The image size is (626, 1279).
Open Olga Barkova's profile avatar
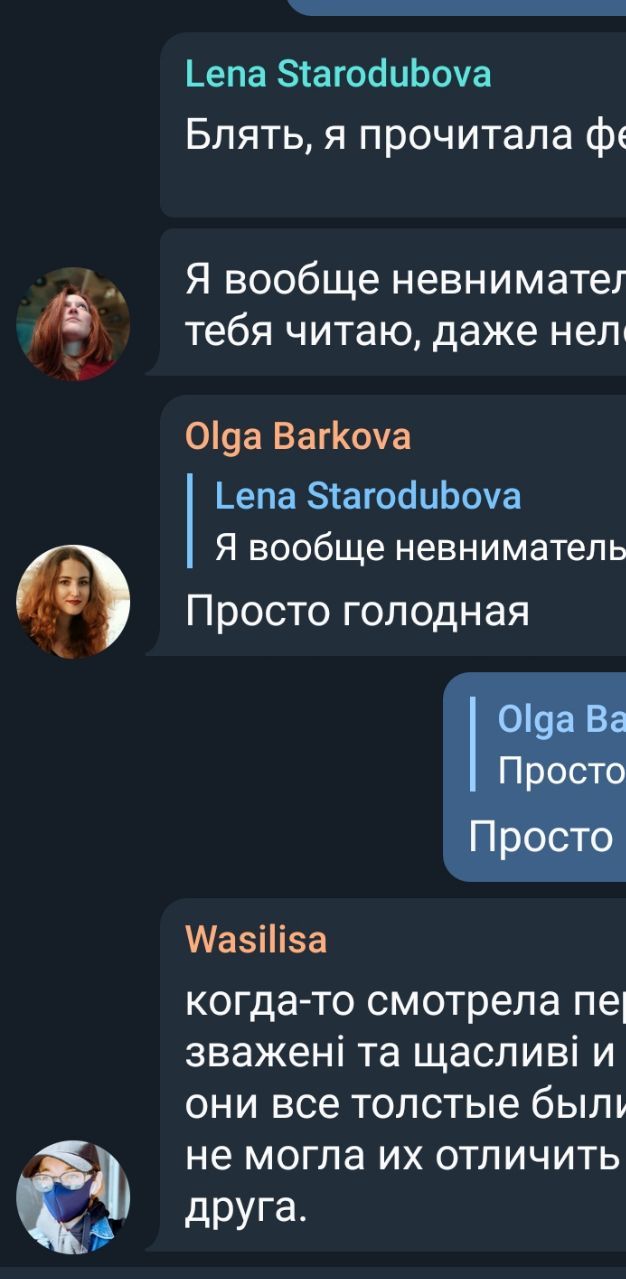pyautogui.click(x=73, y=602)
